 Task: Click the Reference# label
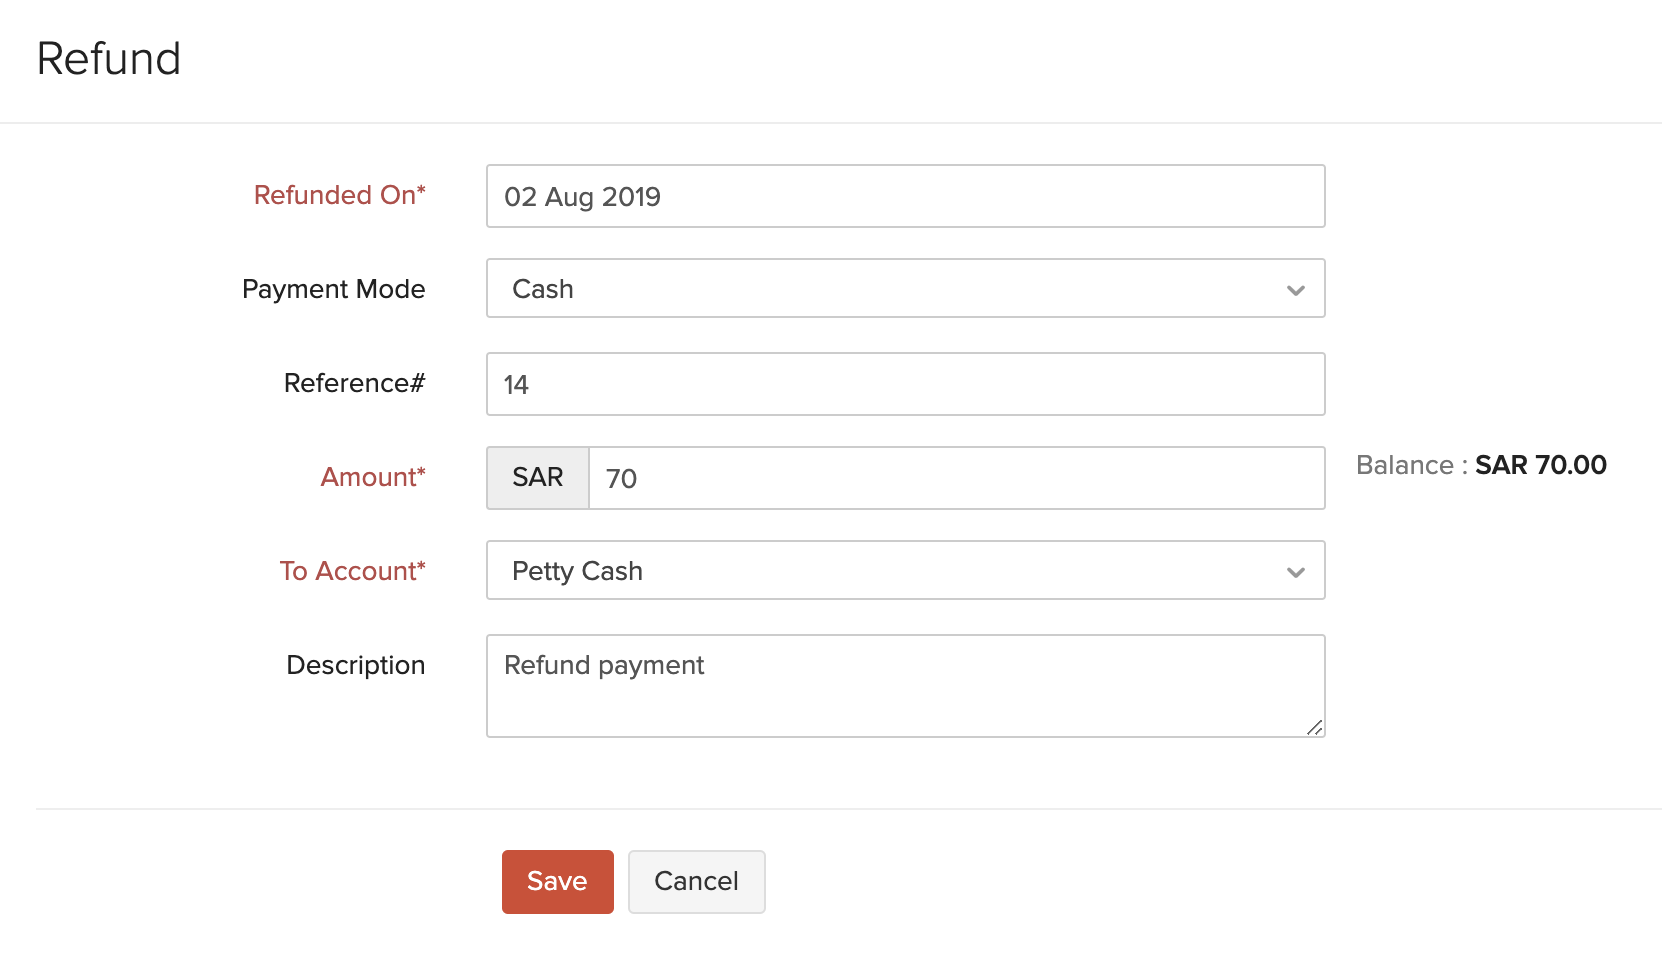355,383
